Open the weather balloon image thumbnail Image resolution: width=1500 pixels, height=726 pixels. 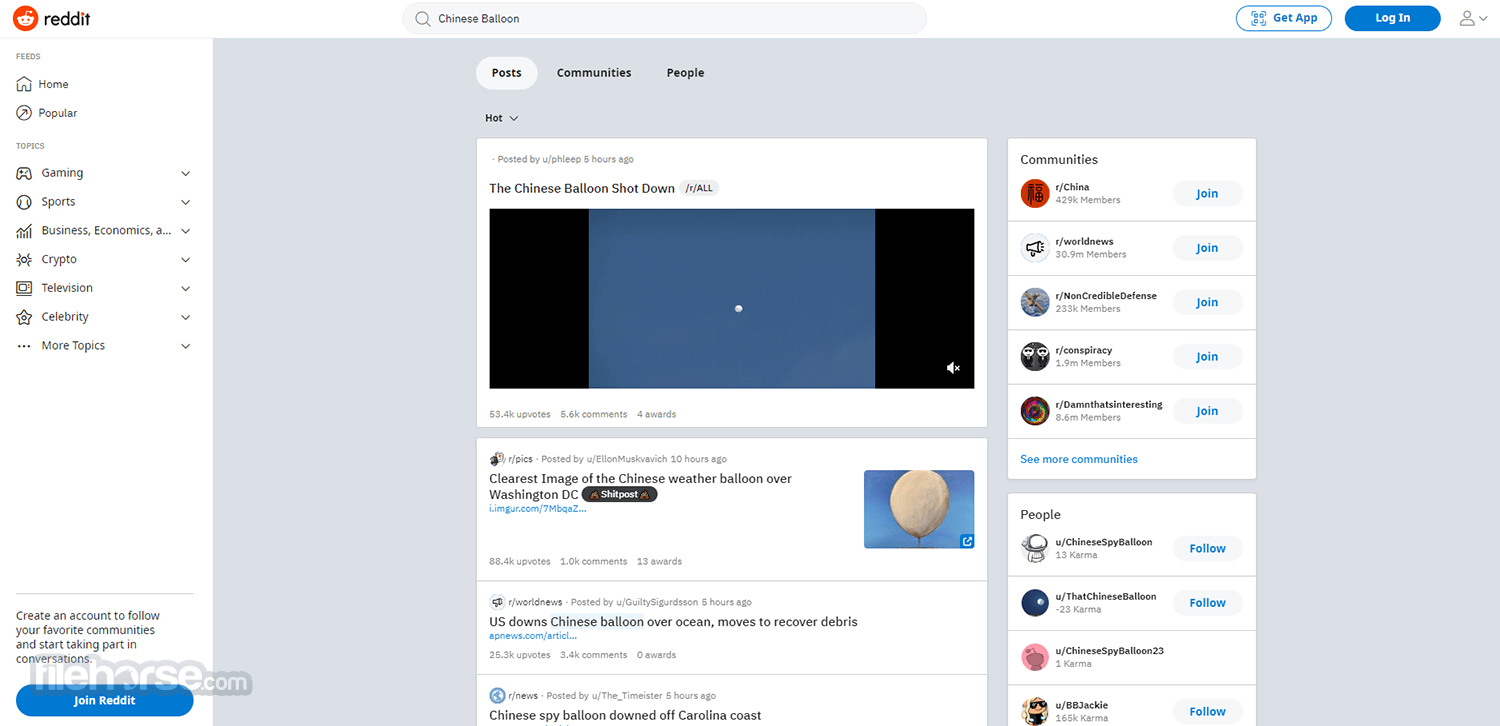click(x=919, y=509)
